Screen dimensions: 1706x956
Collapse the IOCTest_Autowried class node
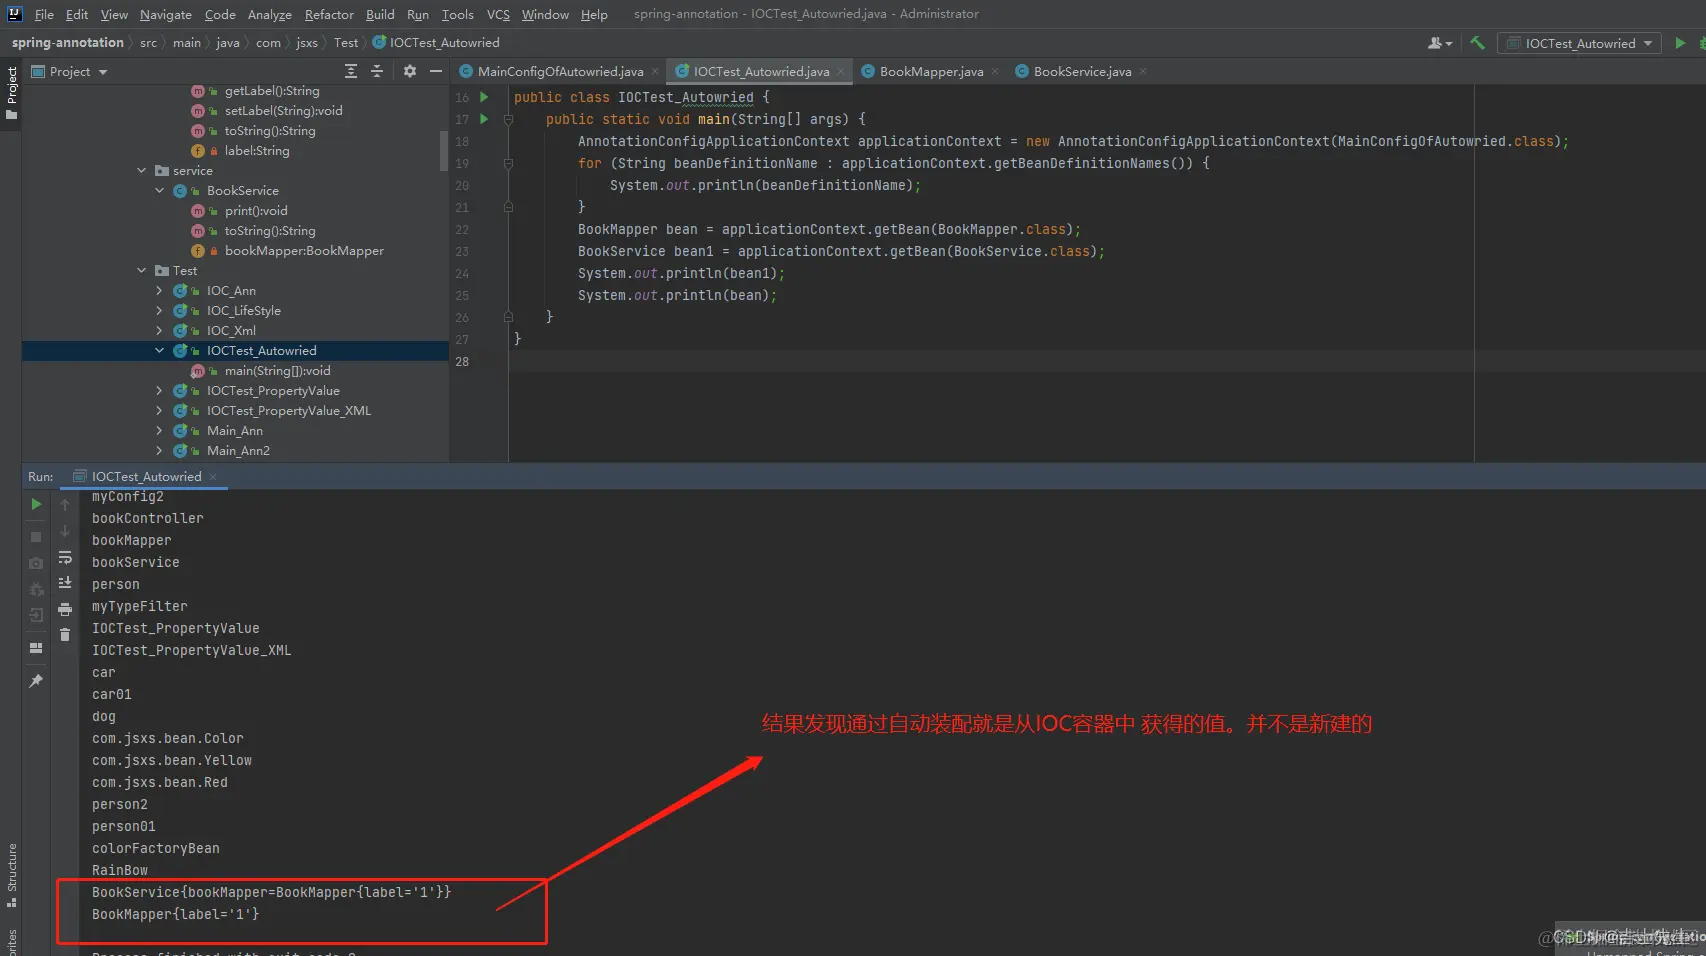coord(159,351)
